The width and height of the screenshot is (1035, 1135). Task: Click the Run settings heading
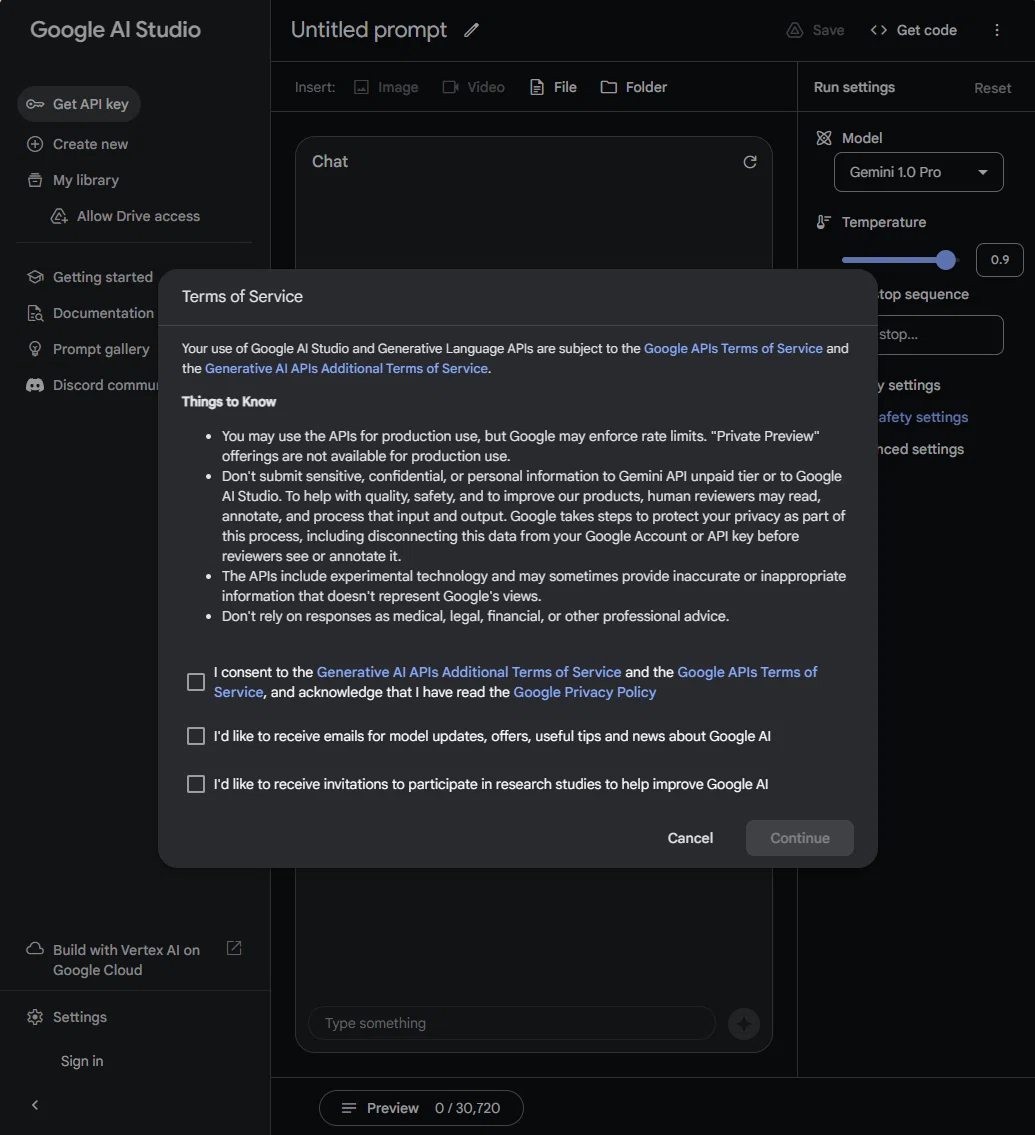point(854,87)
